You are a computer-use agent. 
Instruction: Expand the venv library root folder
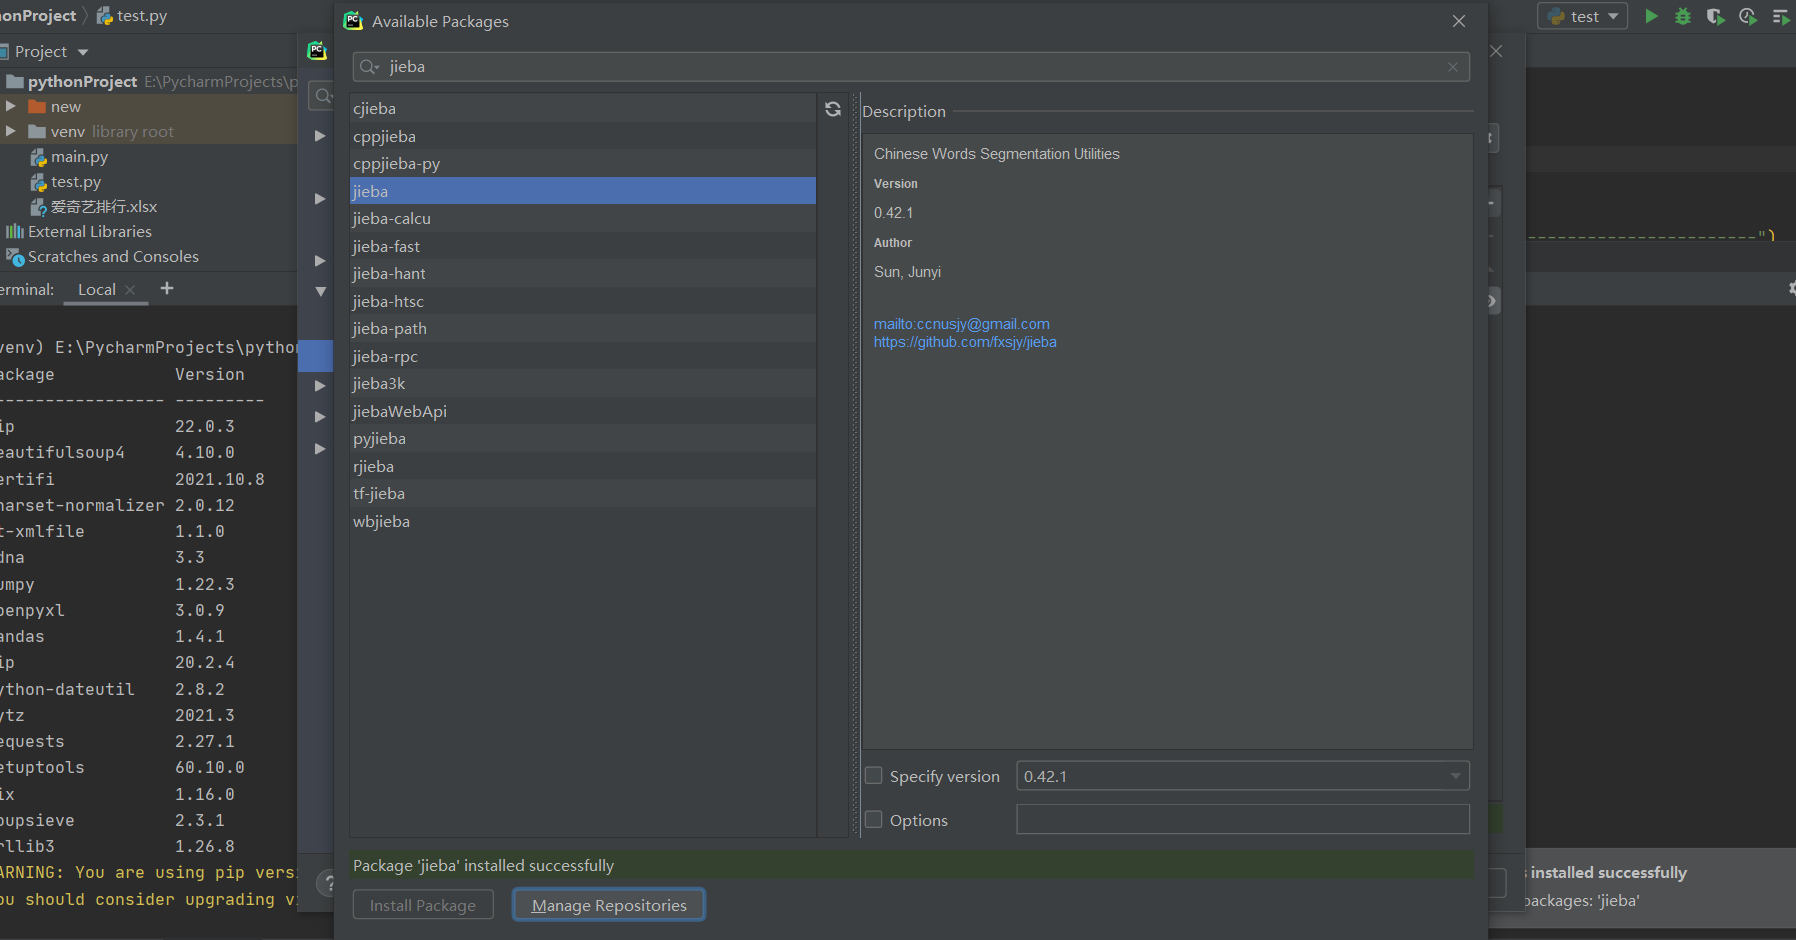pos(10,131)
